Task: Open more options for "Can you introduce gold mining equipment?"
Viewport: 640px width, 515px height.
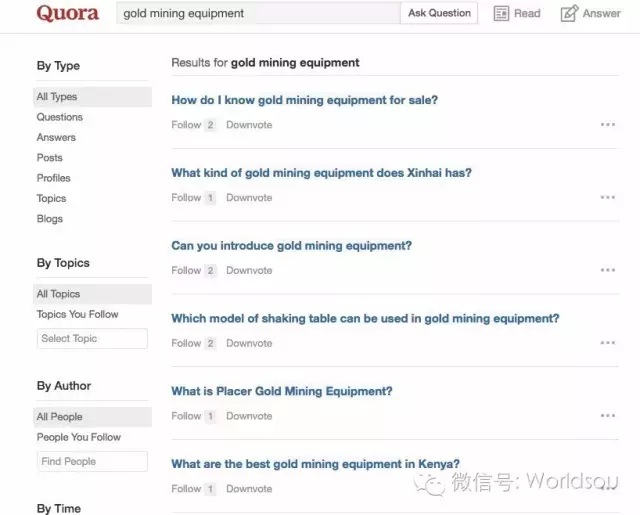Action: (x=608, y=270)
